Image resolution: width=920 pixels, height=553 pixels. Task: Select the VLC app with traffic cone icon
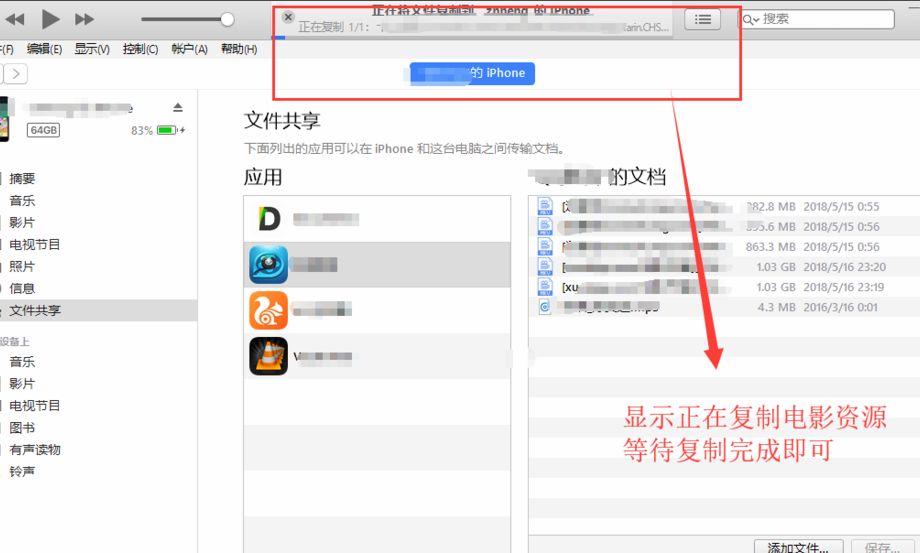pyautogui.click(x=268, y=356)
